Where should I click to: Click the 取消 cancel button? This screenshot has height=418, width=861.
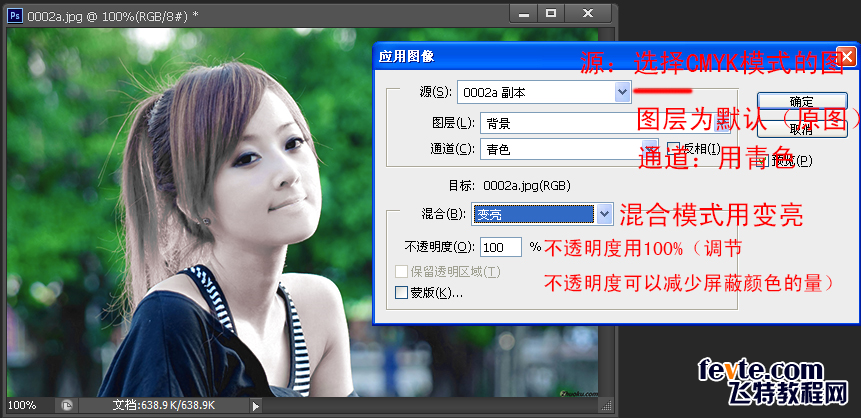tap(802, 129)
